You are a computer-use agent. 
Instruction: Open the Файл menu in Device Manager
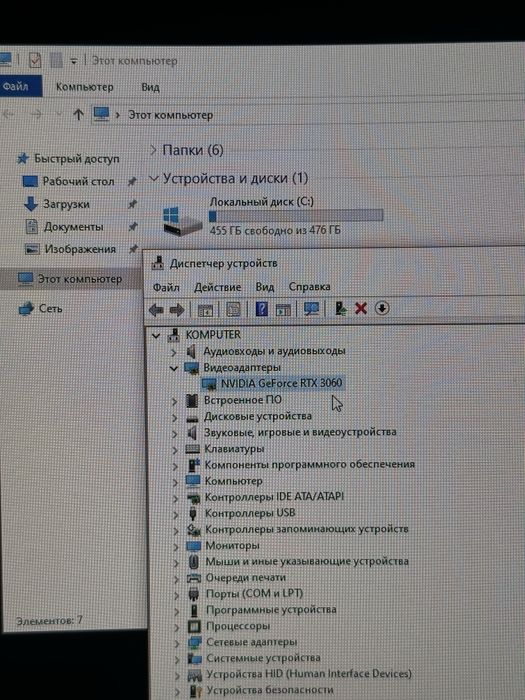pyautogui.click(x=166, y=287)
